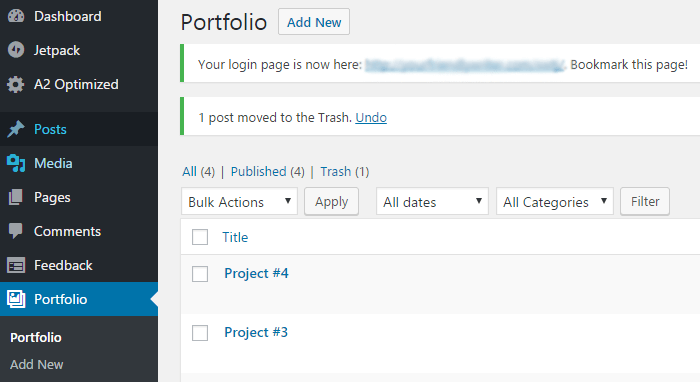Screen dimensions: 700x382
Task: Open Media library icon
Action: (x=16, y=163)
